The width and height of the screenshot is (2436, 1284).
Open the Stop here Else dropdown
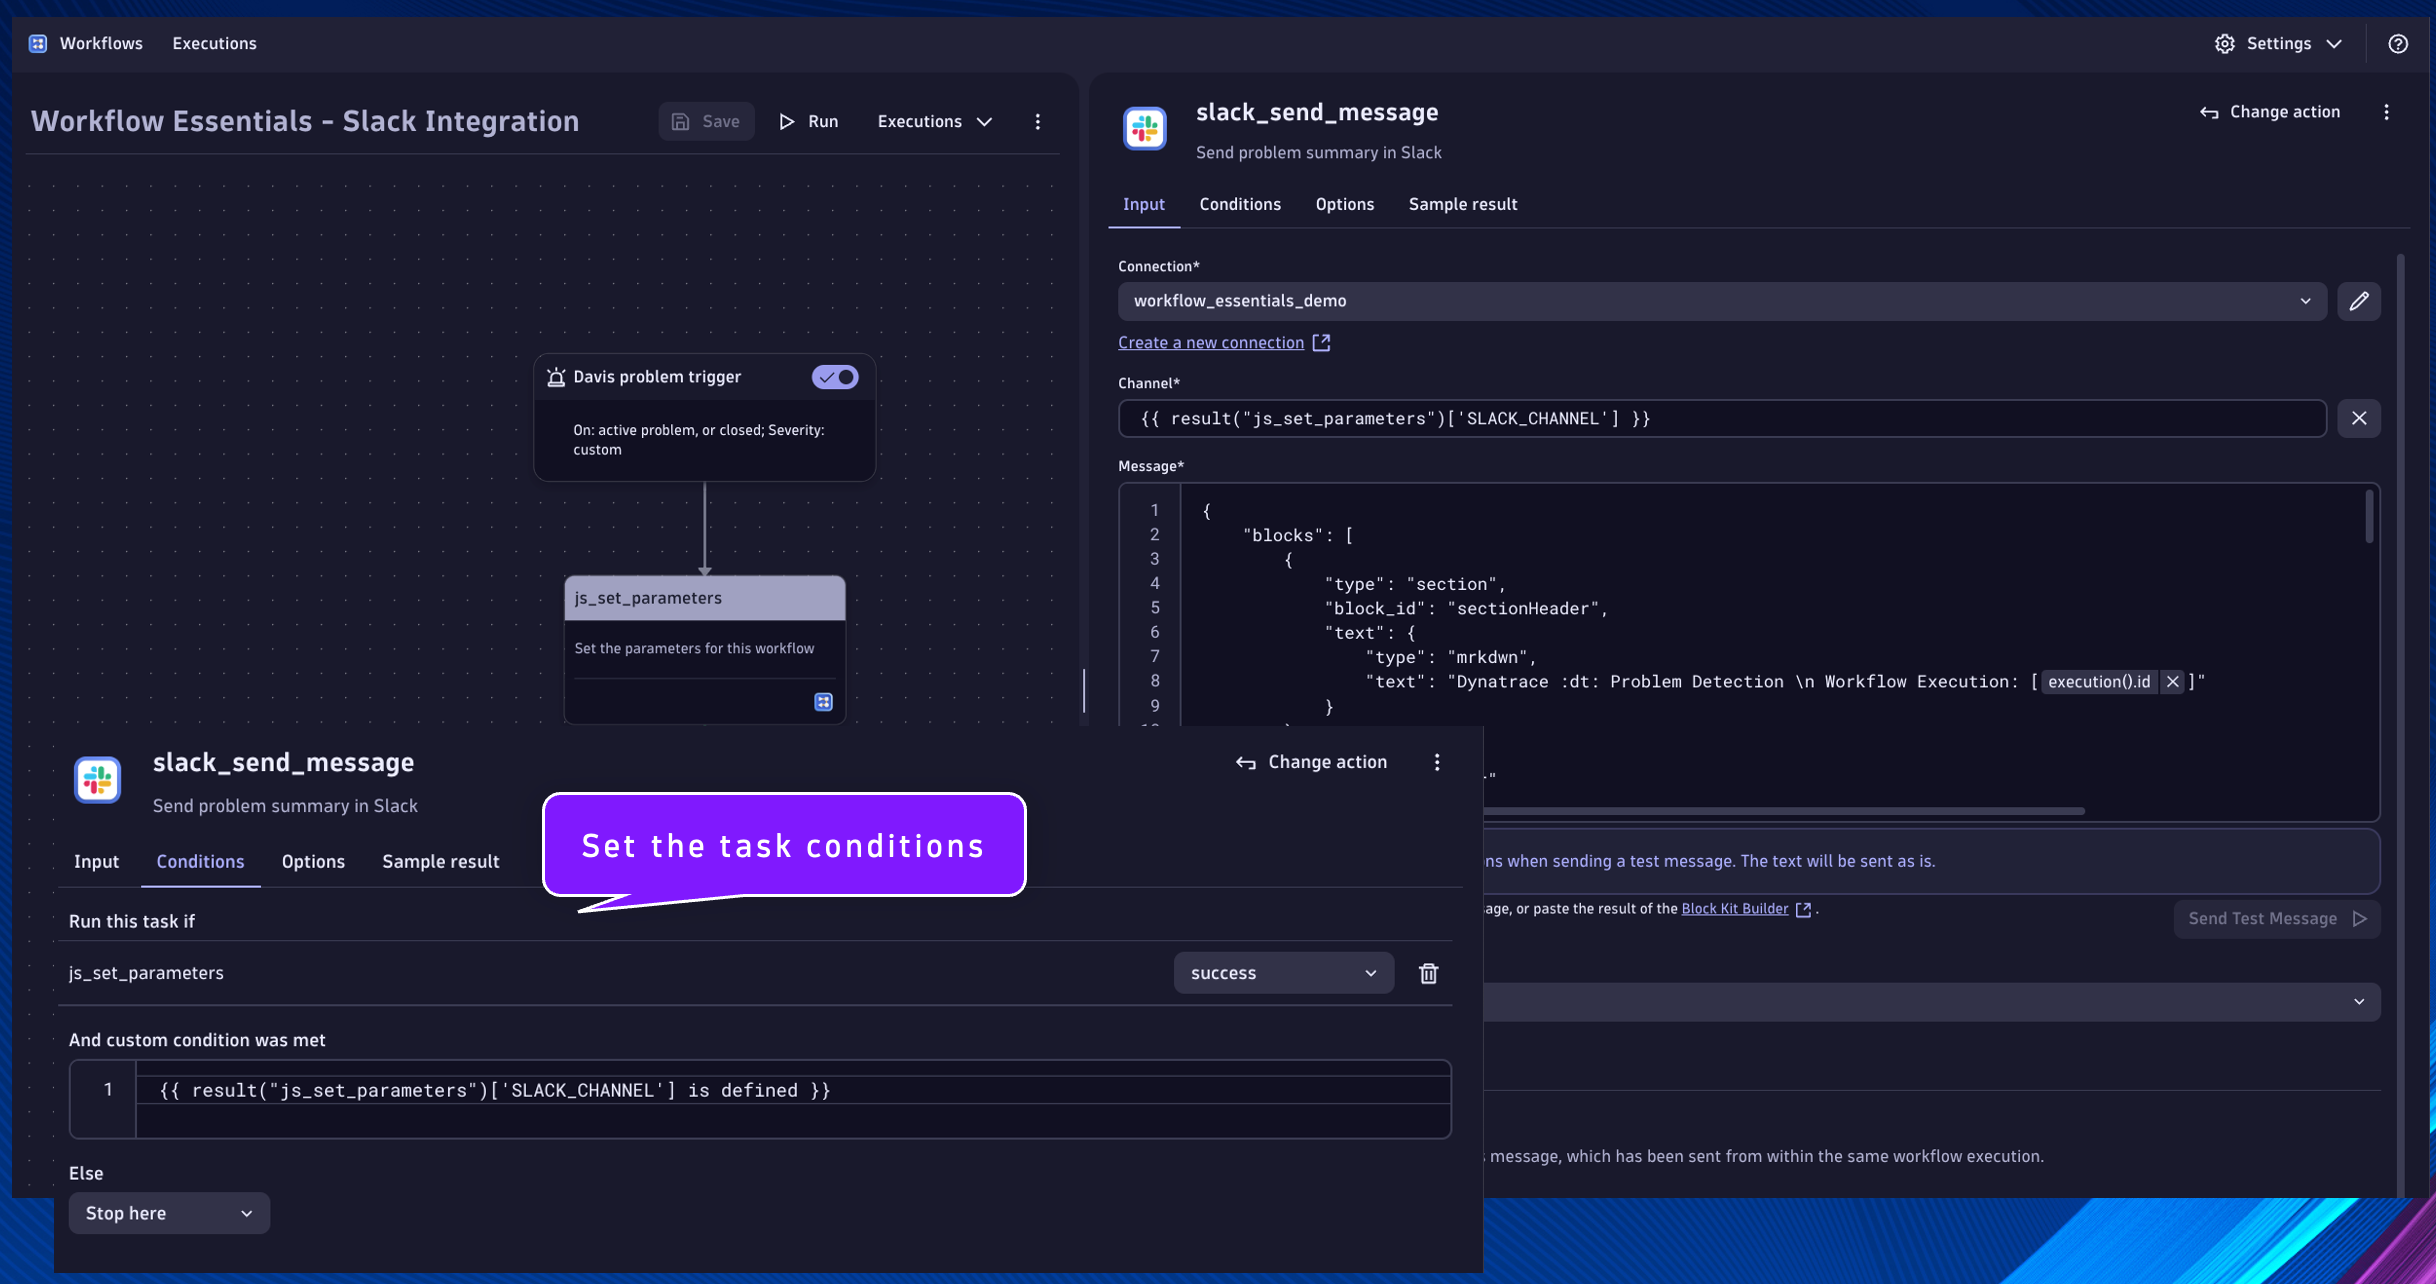(169, 1213)
